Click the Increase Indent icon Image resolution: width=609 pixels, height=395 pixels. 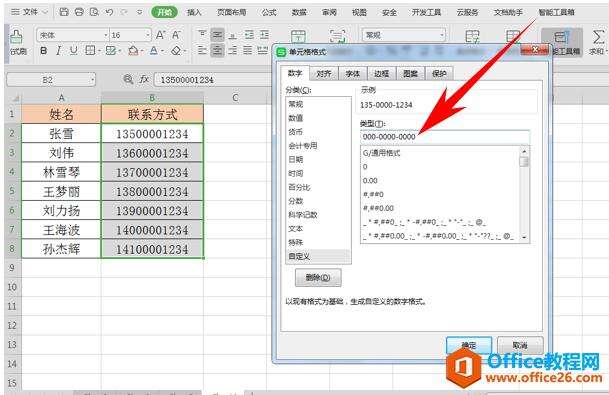click(264, 35)
